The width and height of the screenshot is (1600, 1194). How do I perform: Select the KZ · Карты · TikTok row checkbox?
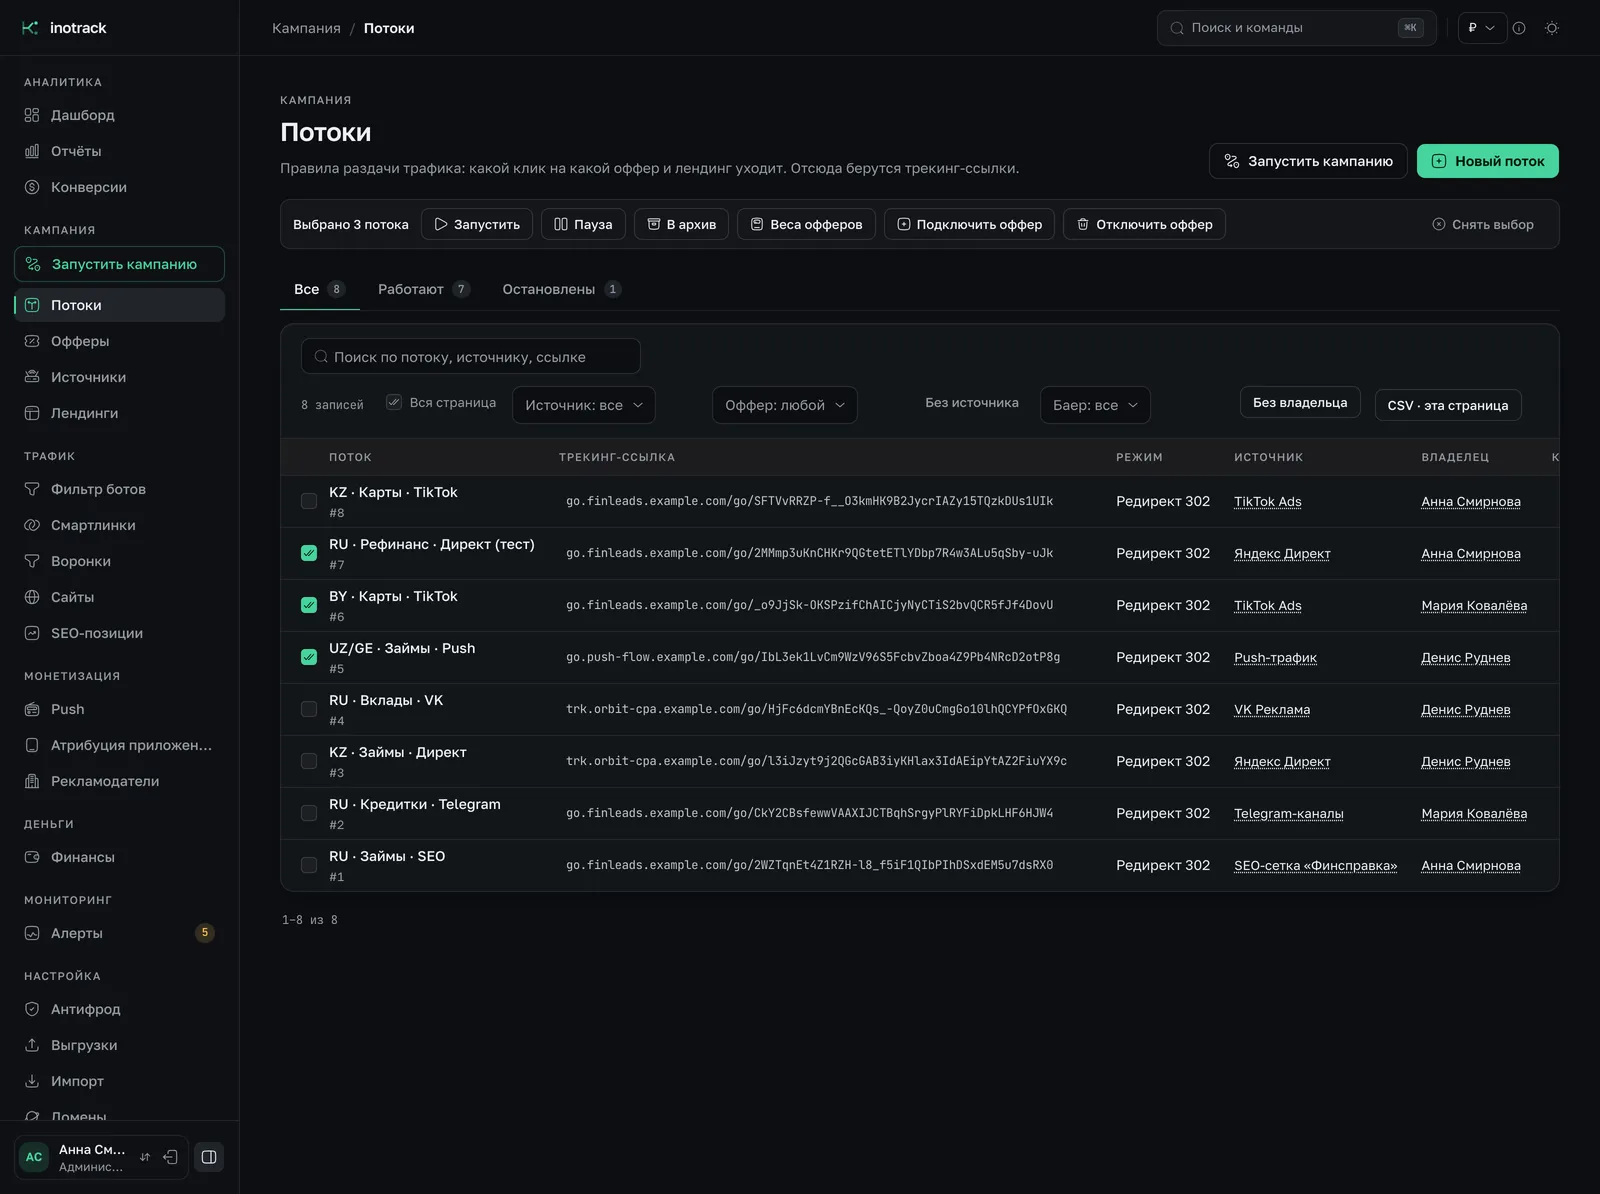pyautogui.click(x=309, y=501)
